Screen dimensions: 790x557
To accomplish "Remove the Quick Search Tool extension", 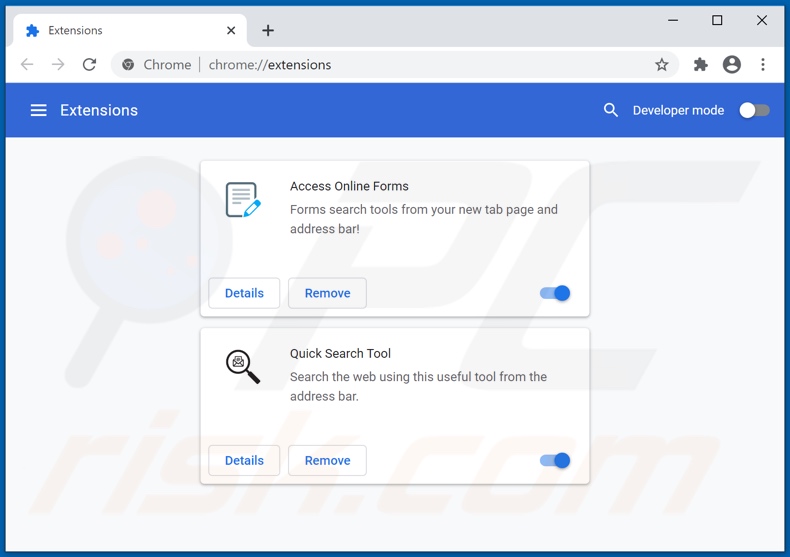I will (327, 460).
